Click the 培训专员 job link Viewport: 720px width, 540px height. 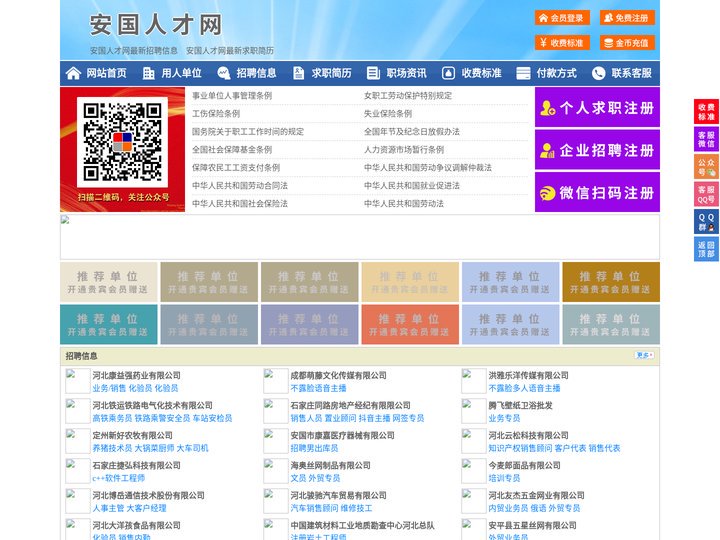(504, 478)
